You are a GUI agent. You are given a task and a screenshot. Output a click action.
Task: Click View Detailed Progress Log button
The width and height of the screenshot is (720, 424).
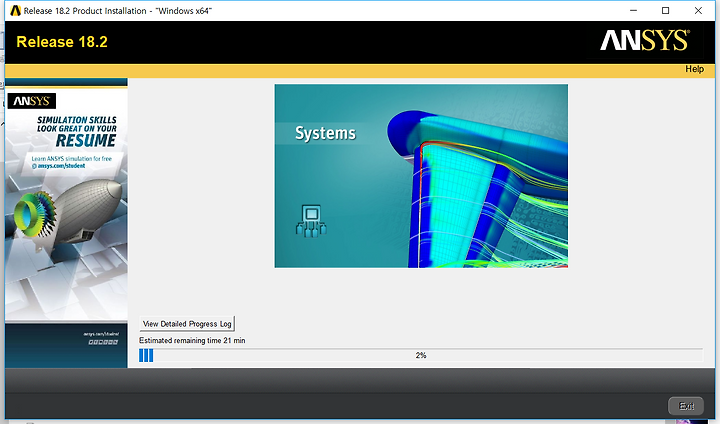point(187,324)
